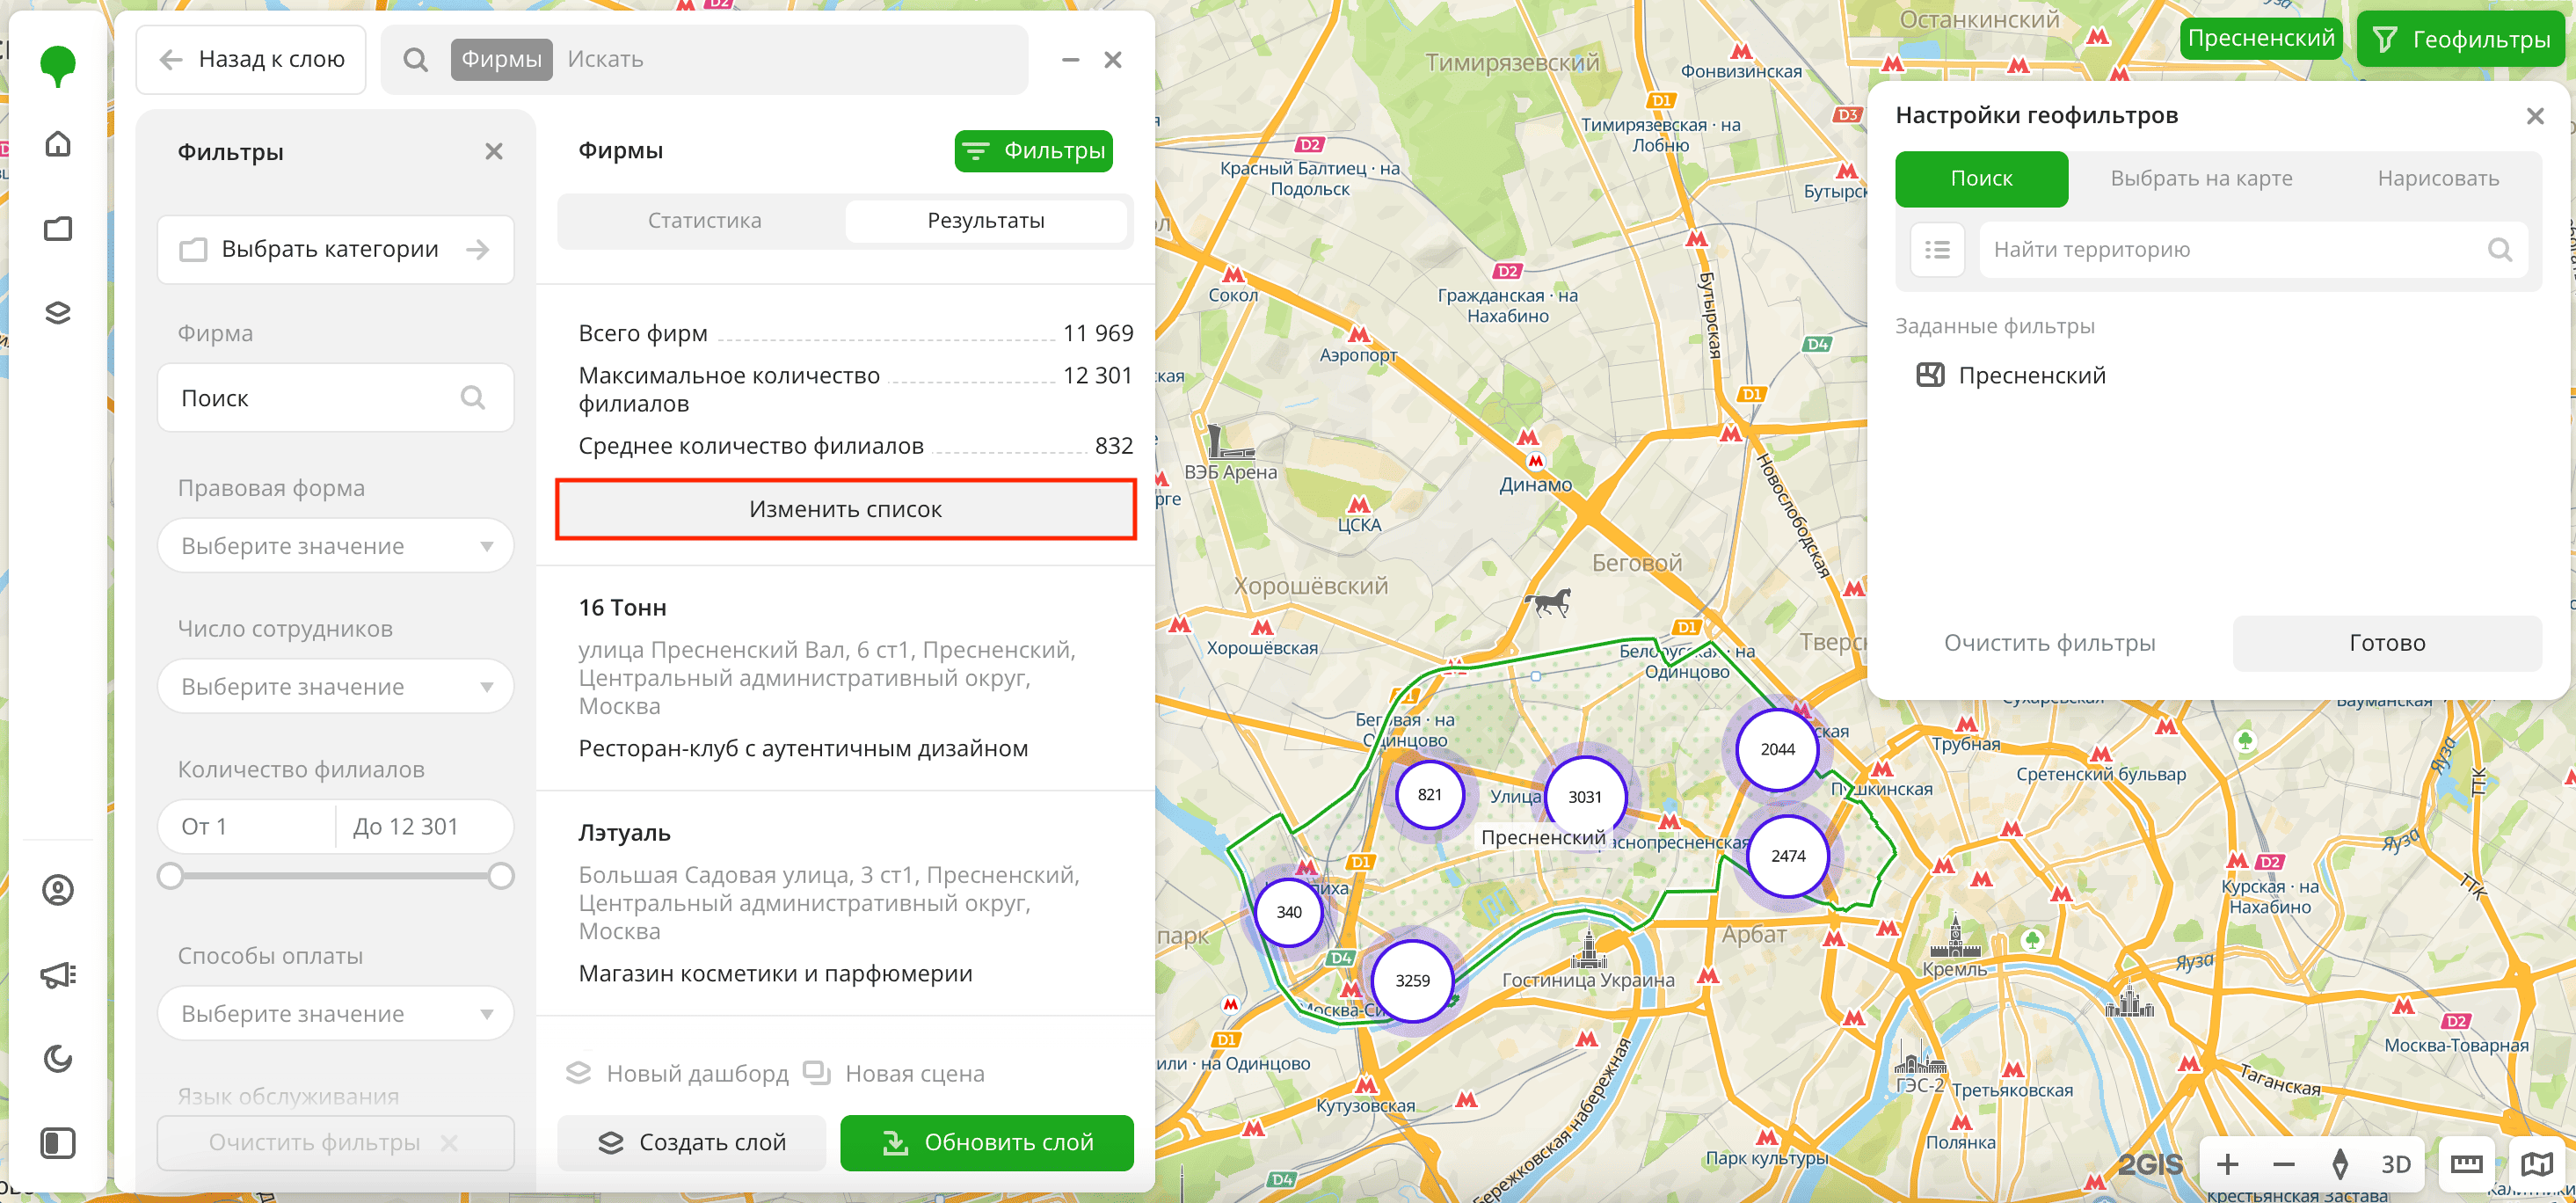Open the Home panel in sidebar
This screenshot has height=1203, width=2576.
click(x=57, y=143)
